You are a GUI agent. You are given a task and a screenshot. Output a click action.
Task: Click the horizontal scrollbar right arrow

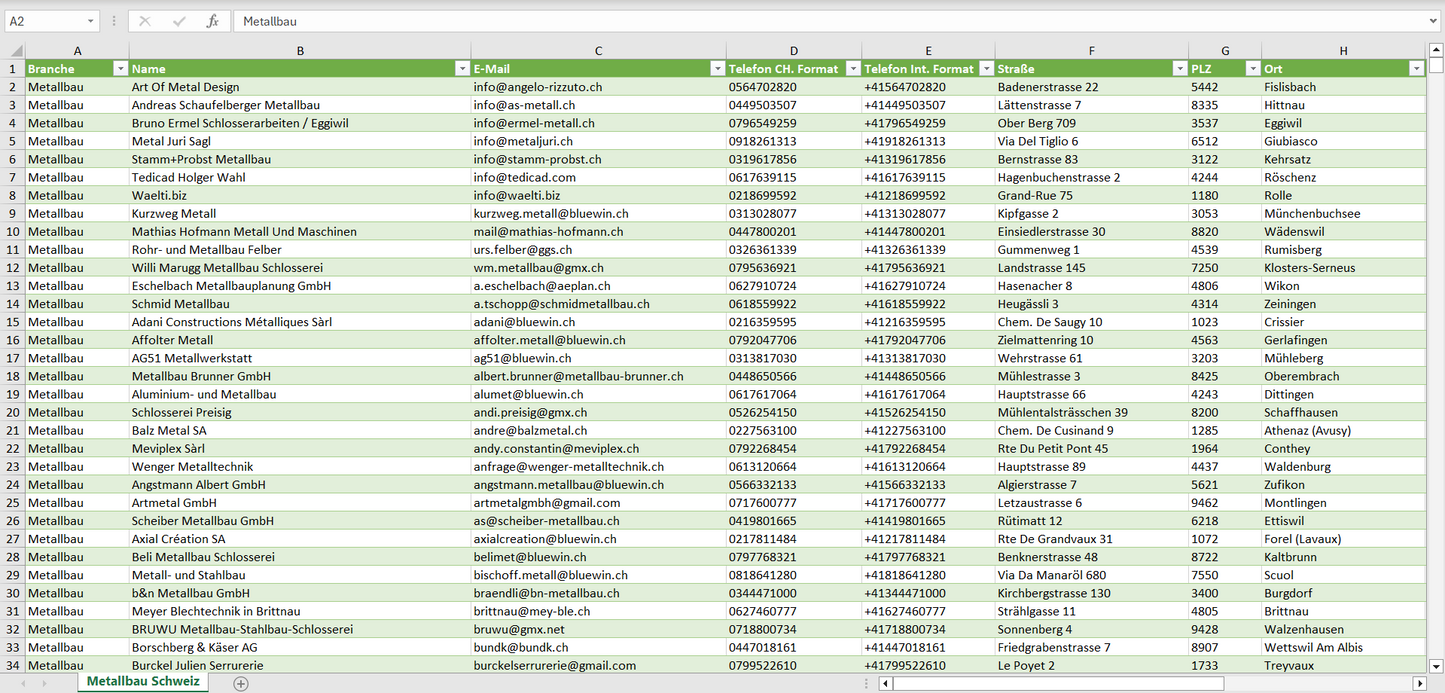tap(1419, 683)
